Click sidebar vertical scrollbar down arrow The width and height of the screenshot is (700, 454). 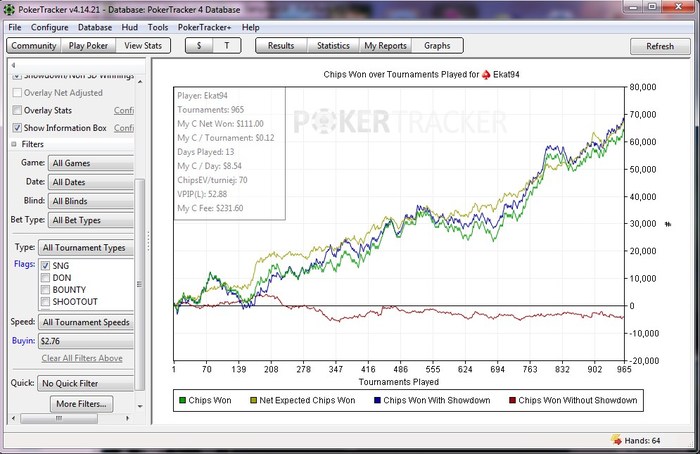click(x=140, y=406)
